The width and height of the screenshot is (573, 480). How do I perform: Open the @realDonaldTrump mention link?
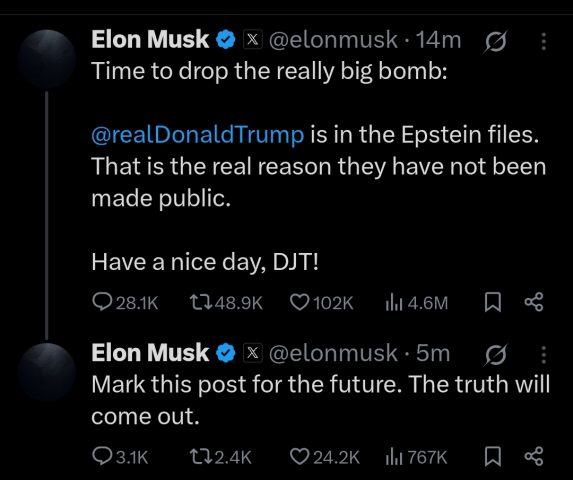[198, 135]
